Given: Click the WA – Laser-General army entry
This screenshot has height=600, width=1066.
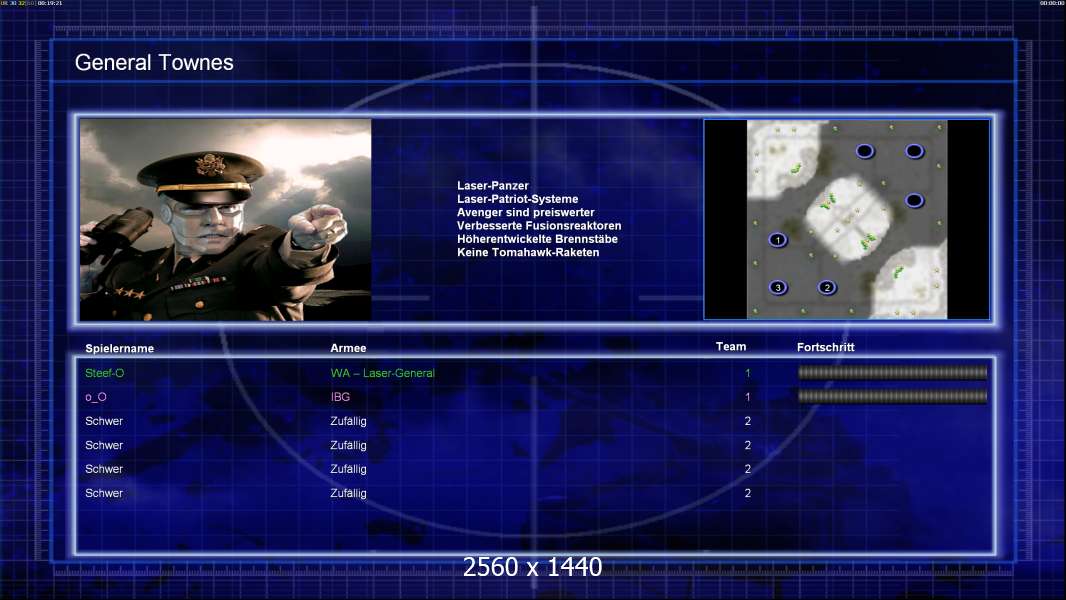Looking at the screenshot, I should [x=383, y=373].
